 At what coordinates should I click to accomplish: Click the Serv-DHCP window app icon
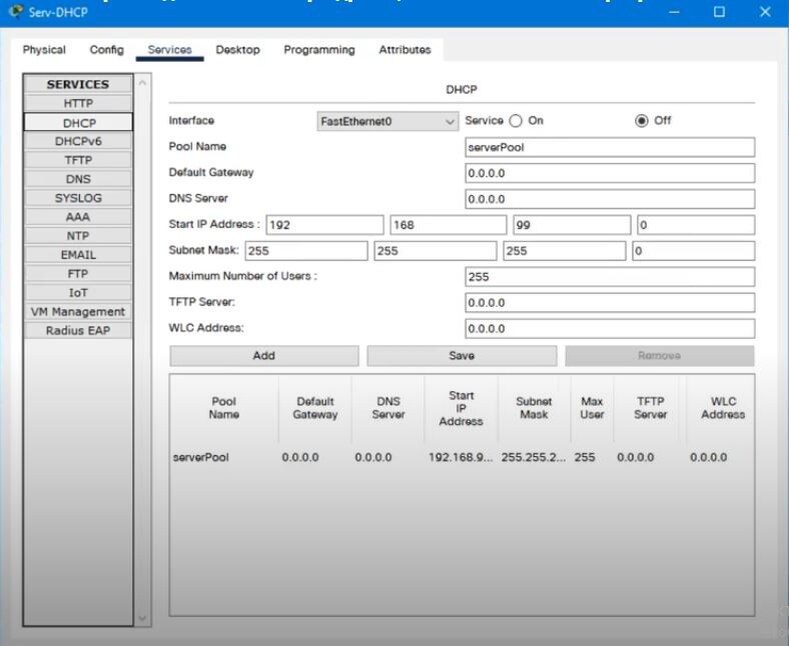point(16,11)
